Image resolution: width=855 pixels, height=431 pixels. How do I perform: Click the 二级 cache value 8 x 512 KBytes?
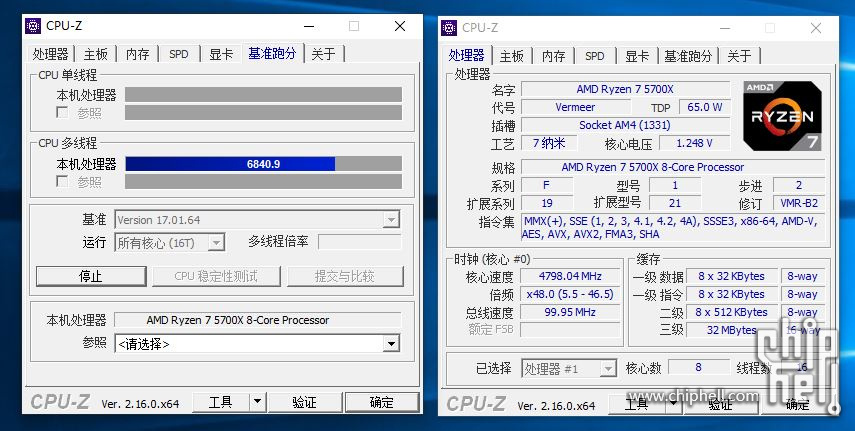(x=731, y=312)
